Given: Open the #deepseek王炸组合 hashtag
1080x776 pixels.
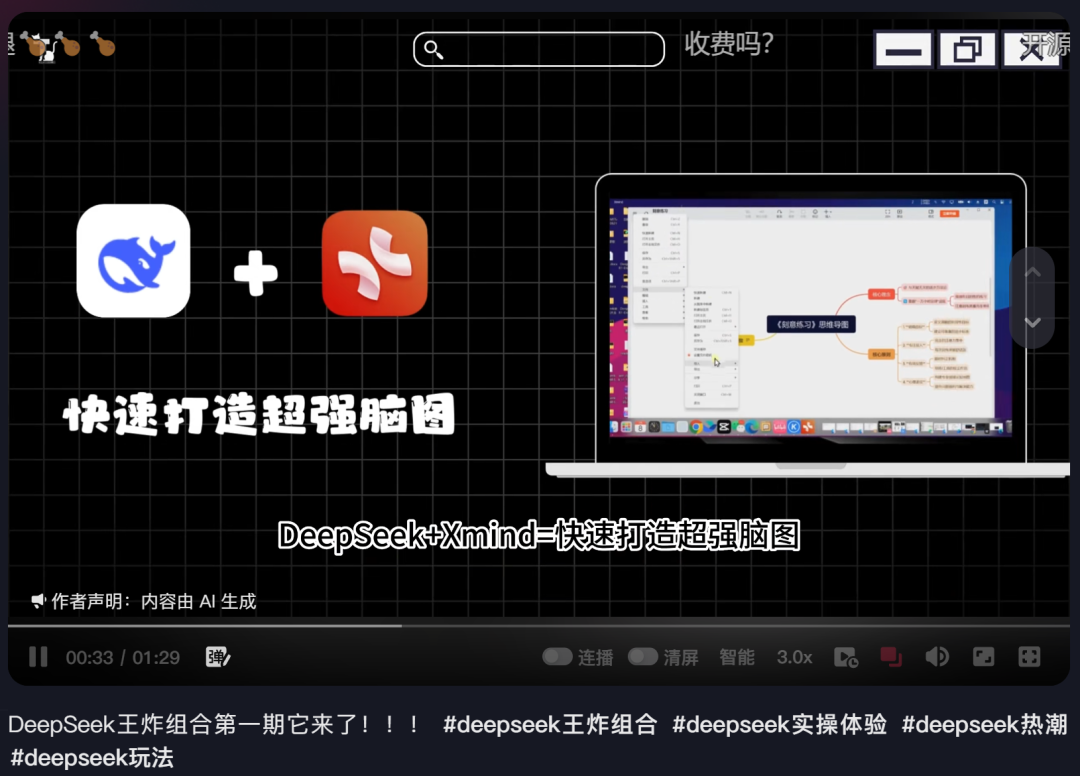Looking at the screenshot, I should (x=550, y=724).
